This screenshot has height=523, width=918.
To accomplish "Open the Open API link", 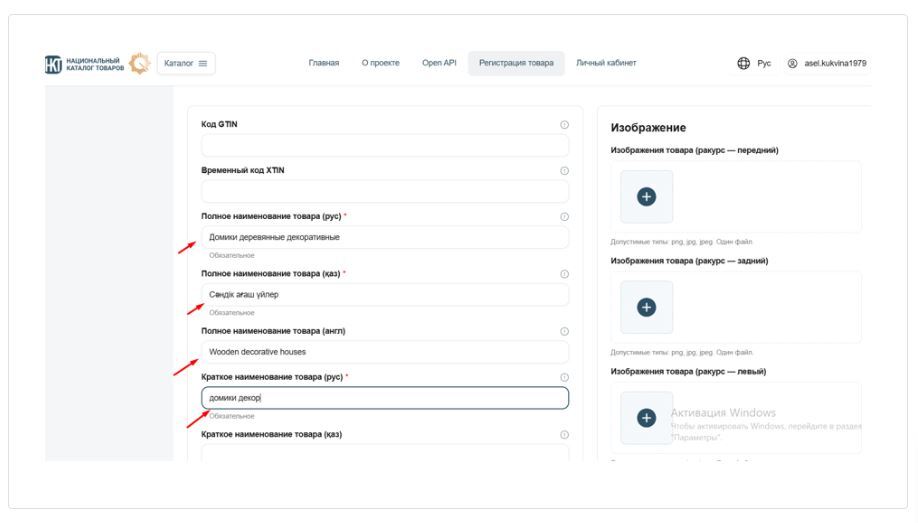I will click(438, 63).
